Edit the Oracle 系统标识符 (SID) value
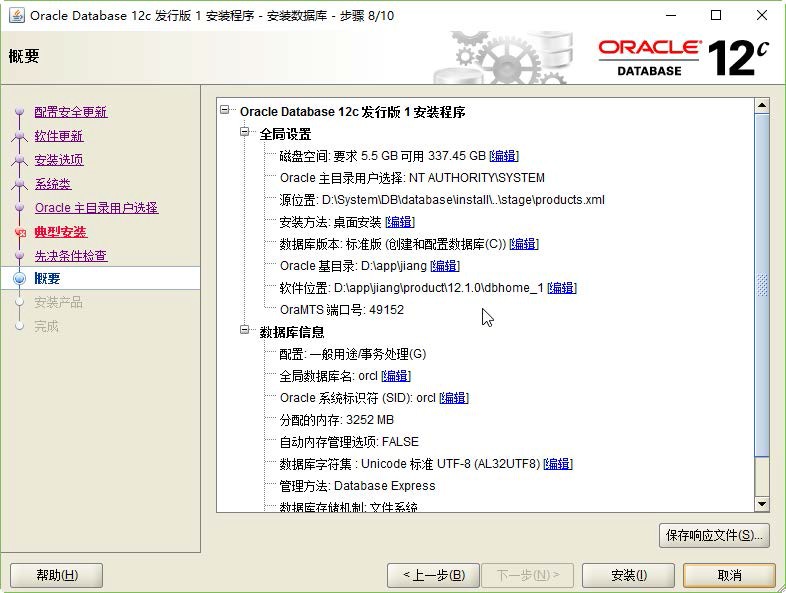 (x=454, y=398)
